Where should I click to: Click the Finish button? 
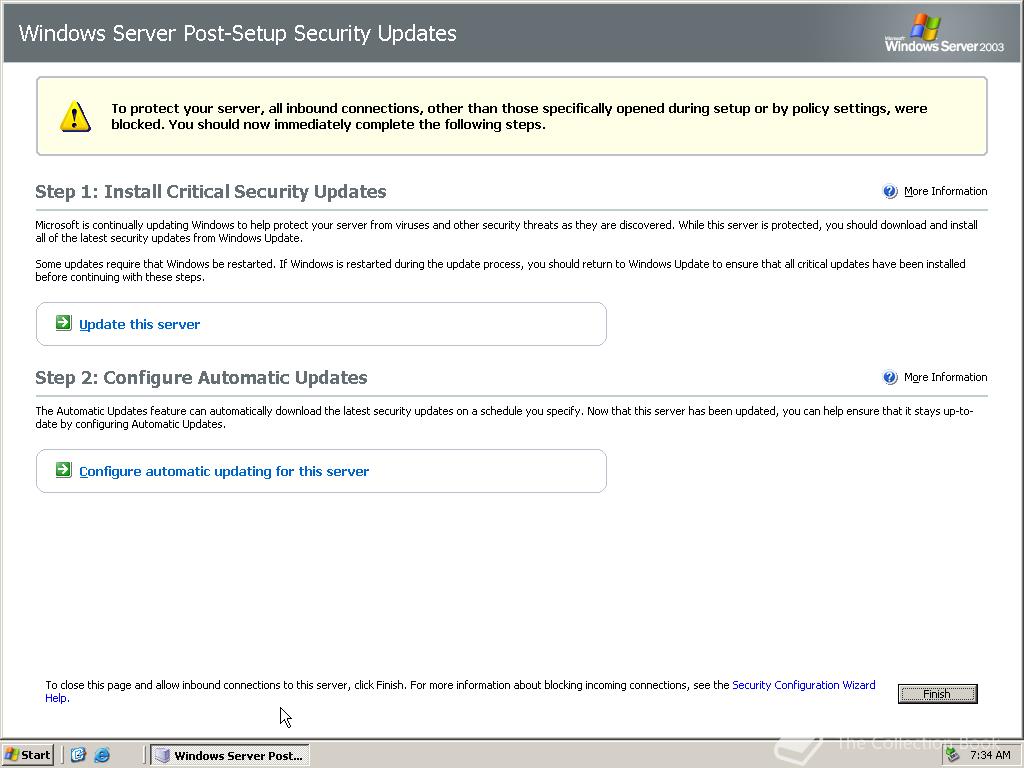938,694
